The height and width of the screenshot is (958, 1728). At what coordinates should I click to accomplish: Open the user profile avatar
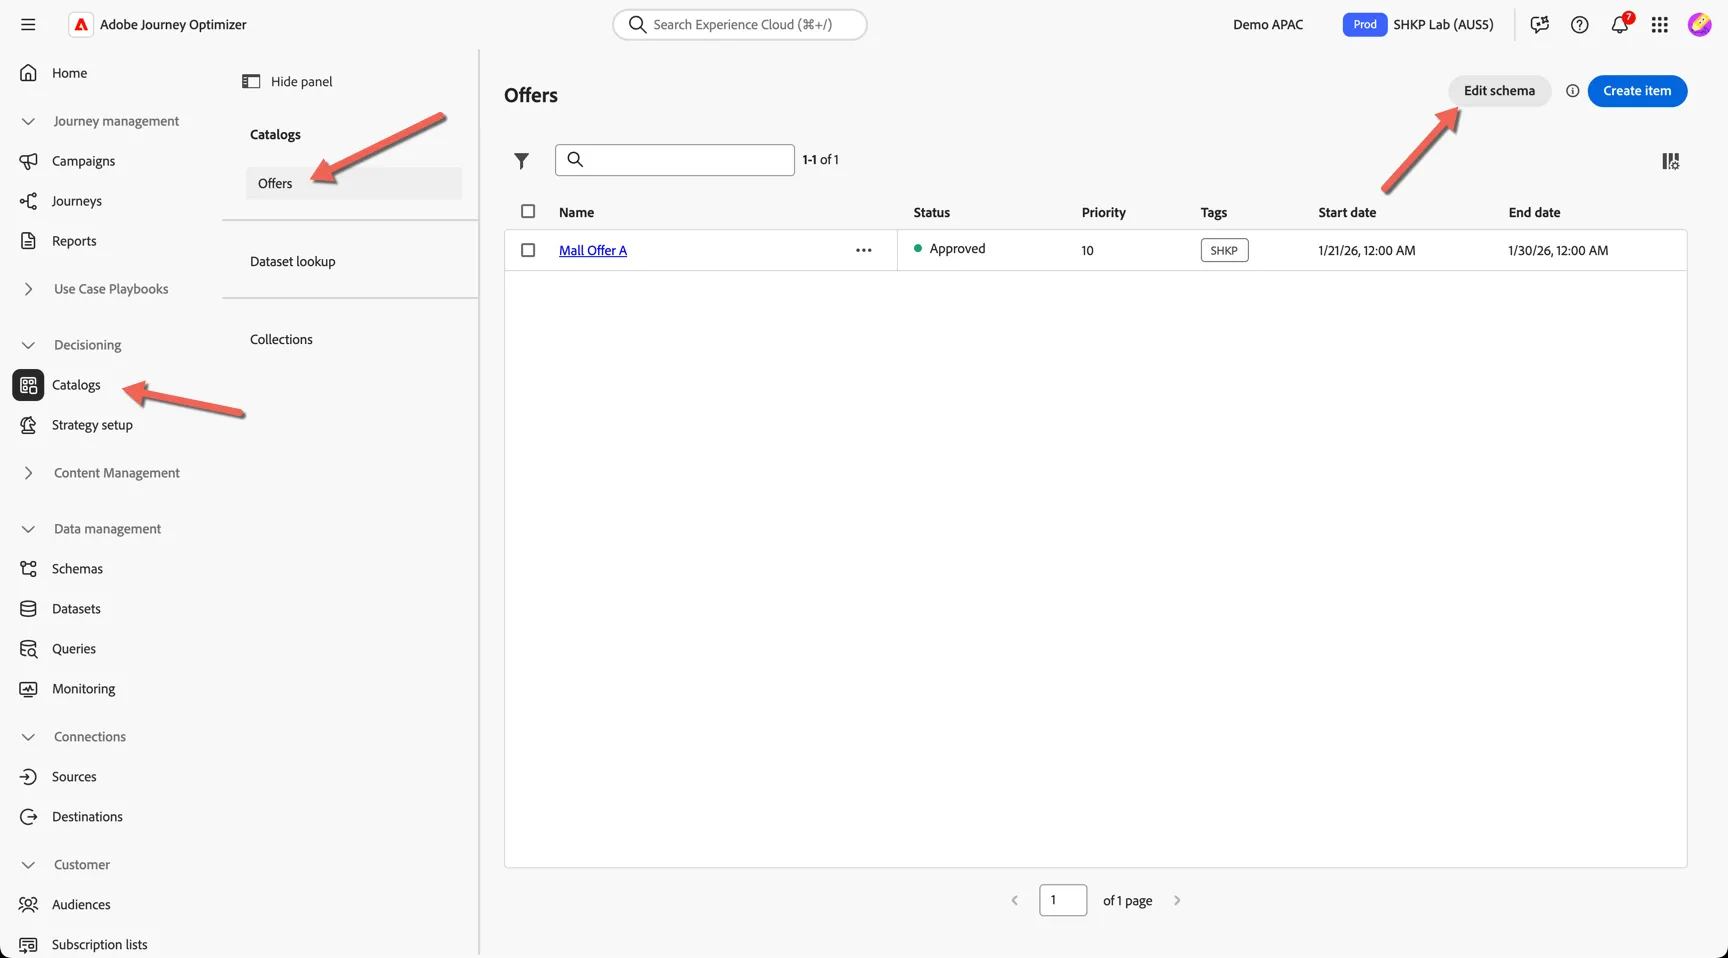click(1699, 24)
